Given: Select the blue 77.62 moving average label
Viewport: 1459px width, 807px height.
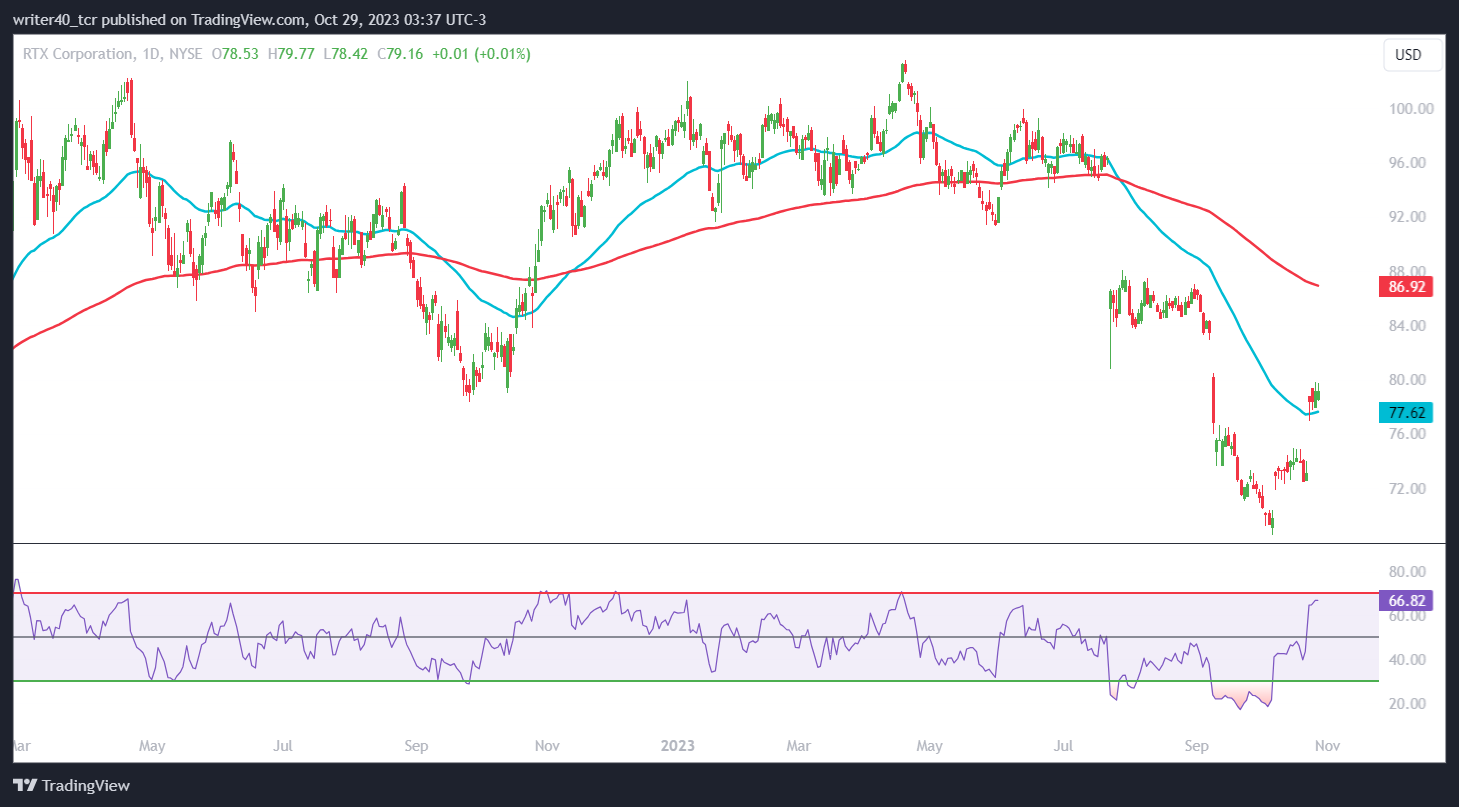Looking at the screenshot, I should pos(1406,412).
